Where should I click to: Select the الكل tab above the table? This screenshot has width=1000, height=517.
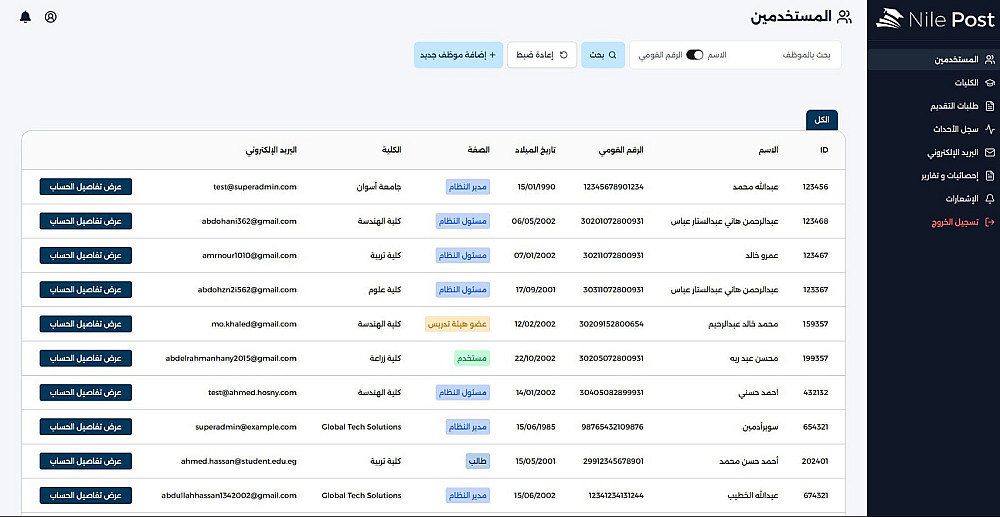[x=821, y=120]
